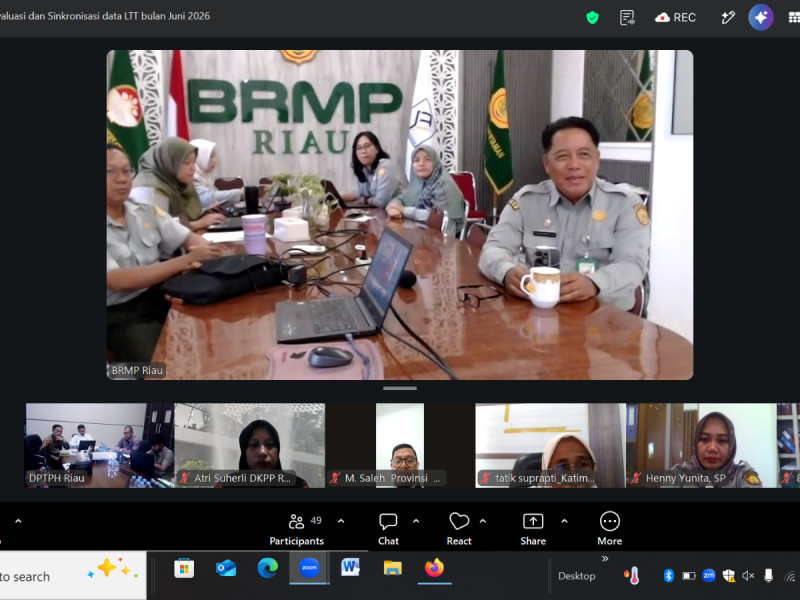Launch the AI Companion sparkle button
Image resolution: width=800 pixels, height=600 pixels.
coord(761,18)
